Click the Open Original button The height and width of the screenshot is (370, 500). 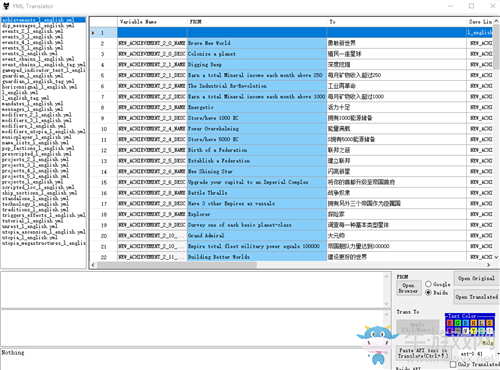point(476,278)
